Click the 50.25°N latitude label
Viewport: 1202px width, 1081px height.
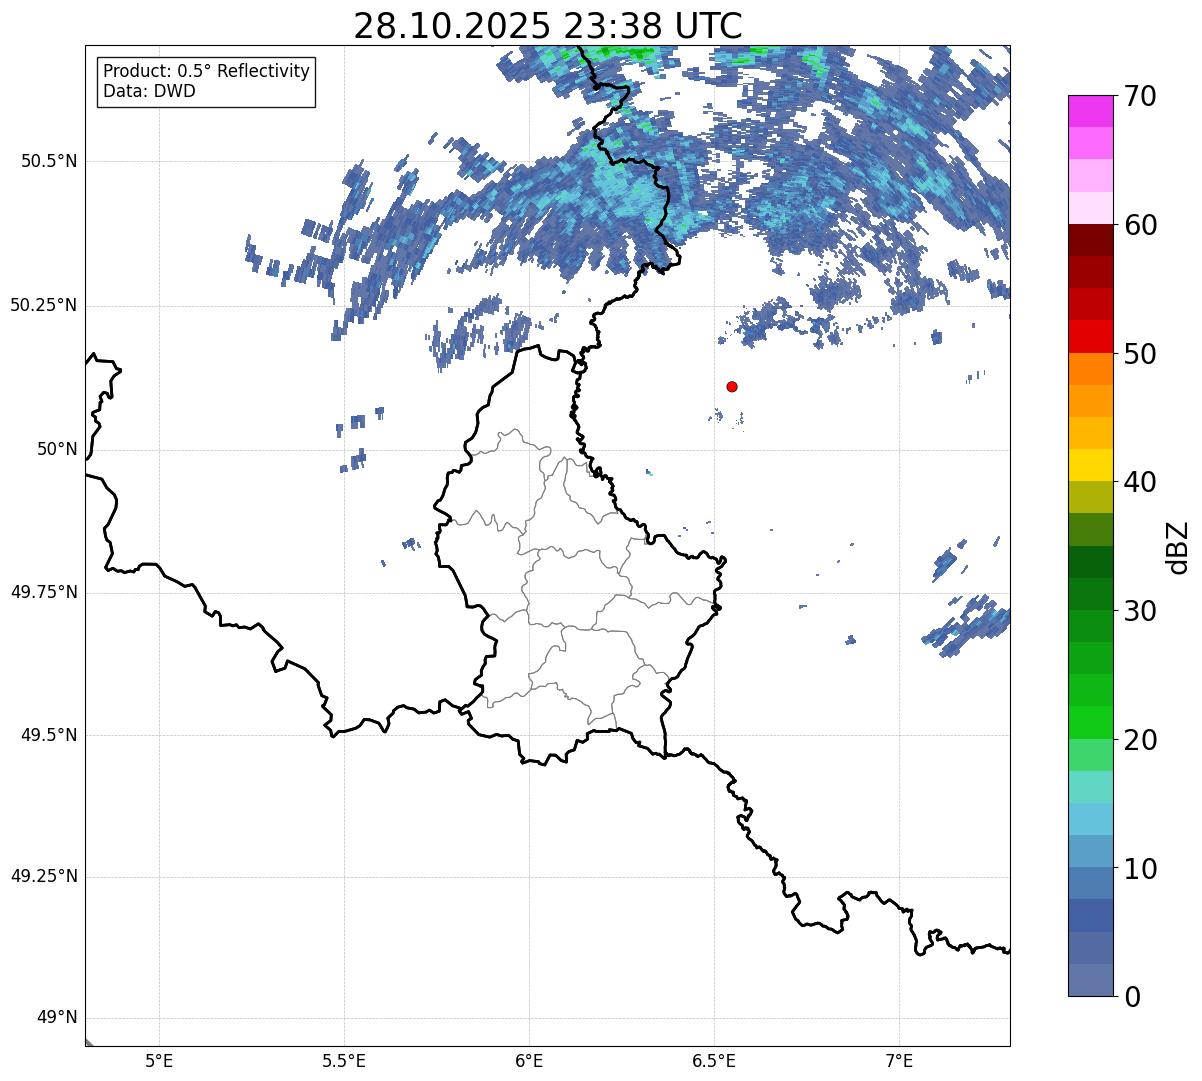(x=43, y=305)
